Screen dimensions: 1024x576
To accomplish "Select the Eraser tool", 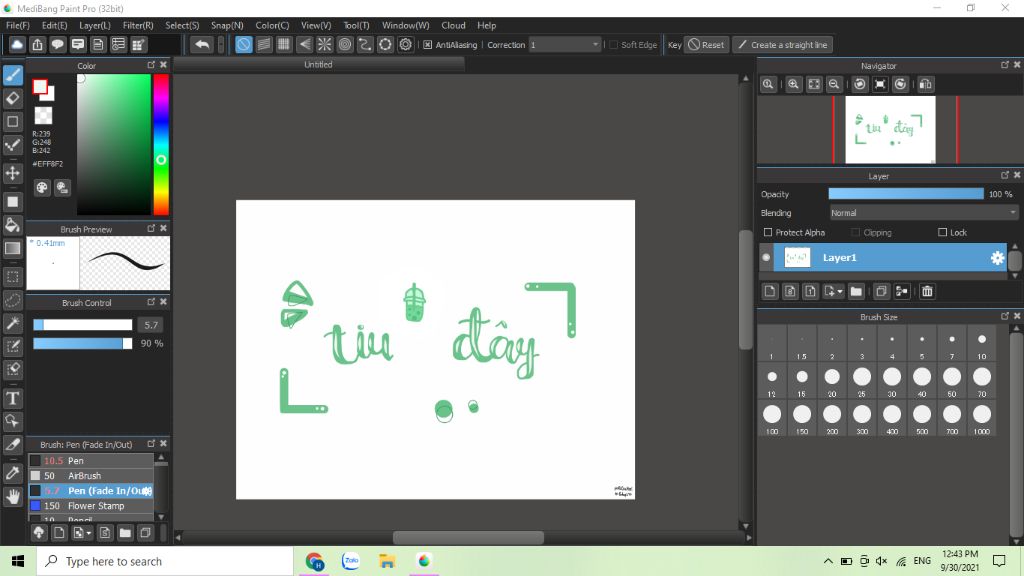I will click(x=12, y=99).
